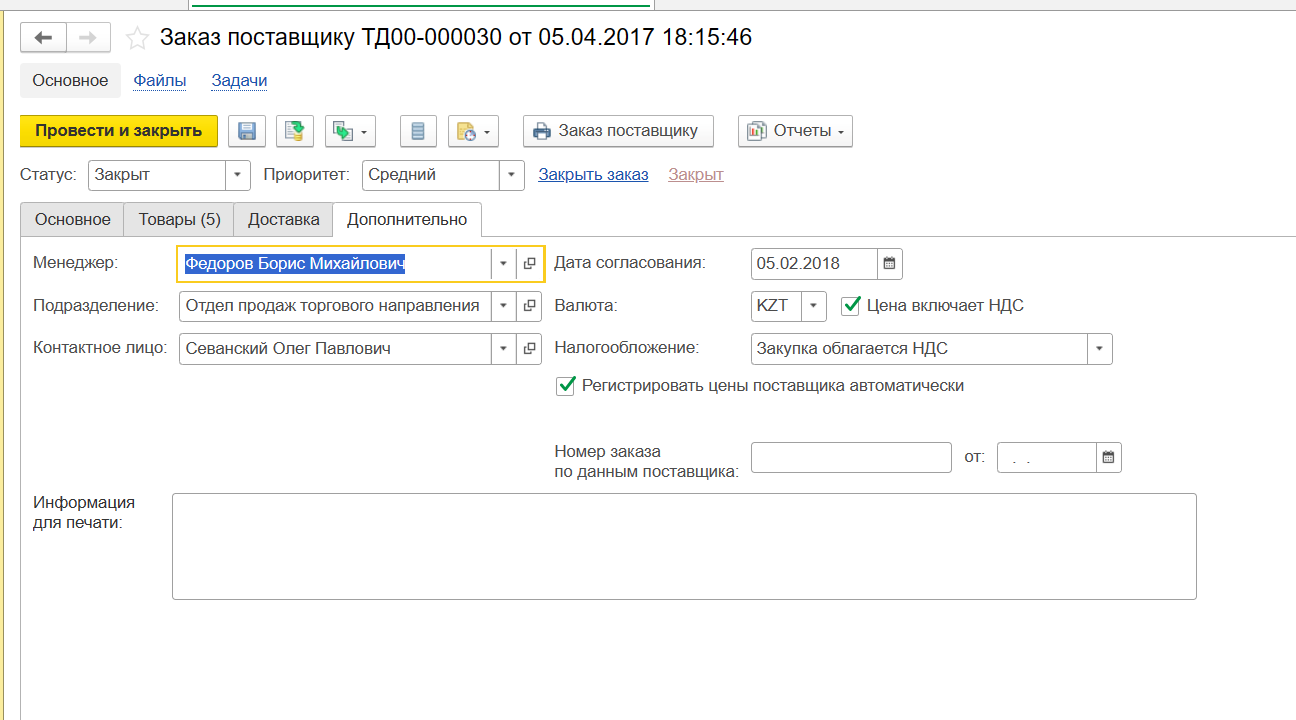This screenshot has width=1296, height=720.
Task: Open calendar for supplier order date
Action: [1108, 458]
